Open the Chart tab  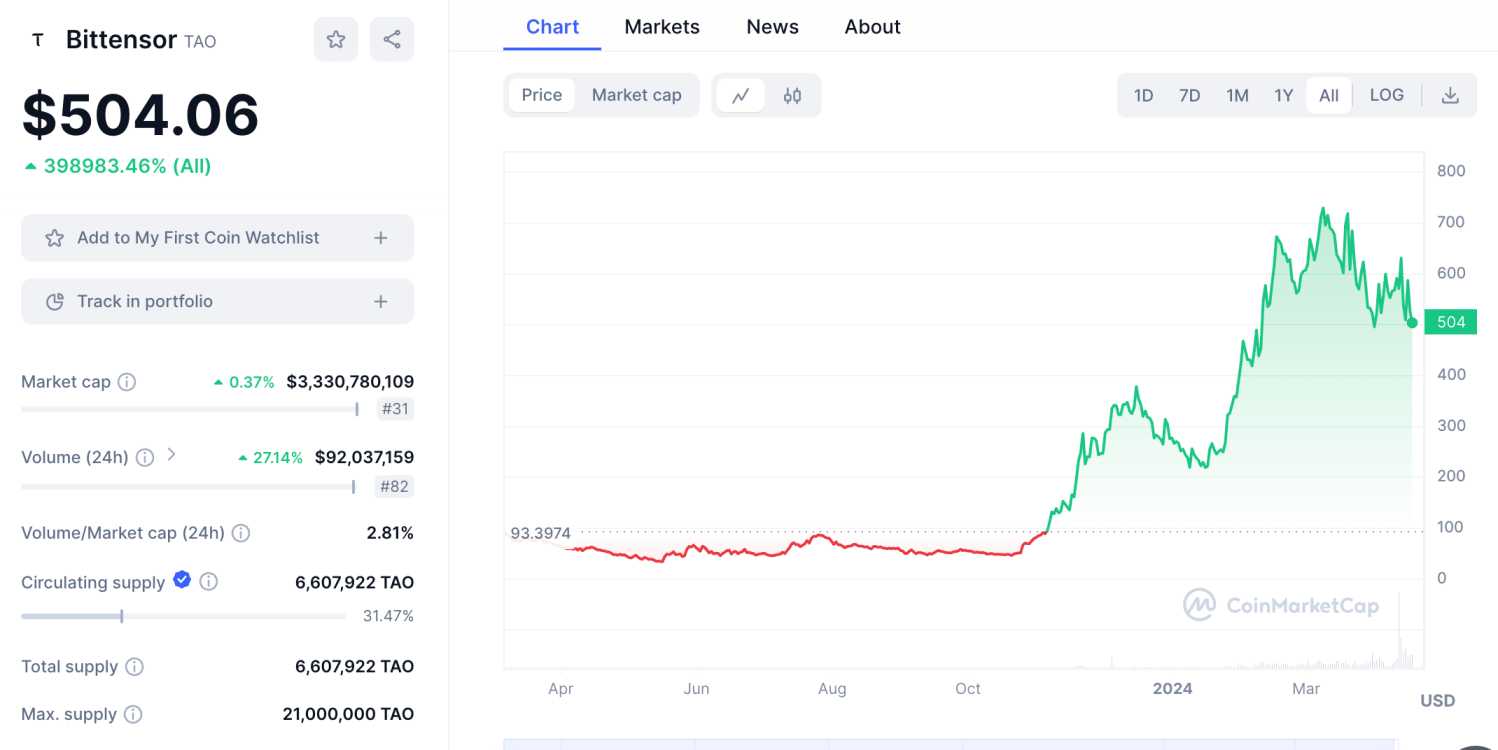click(x=552, y=27)
